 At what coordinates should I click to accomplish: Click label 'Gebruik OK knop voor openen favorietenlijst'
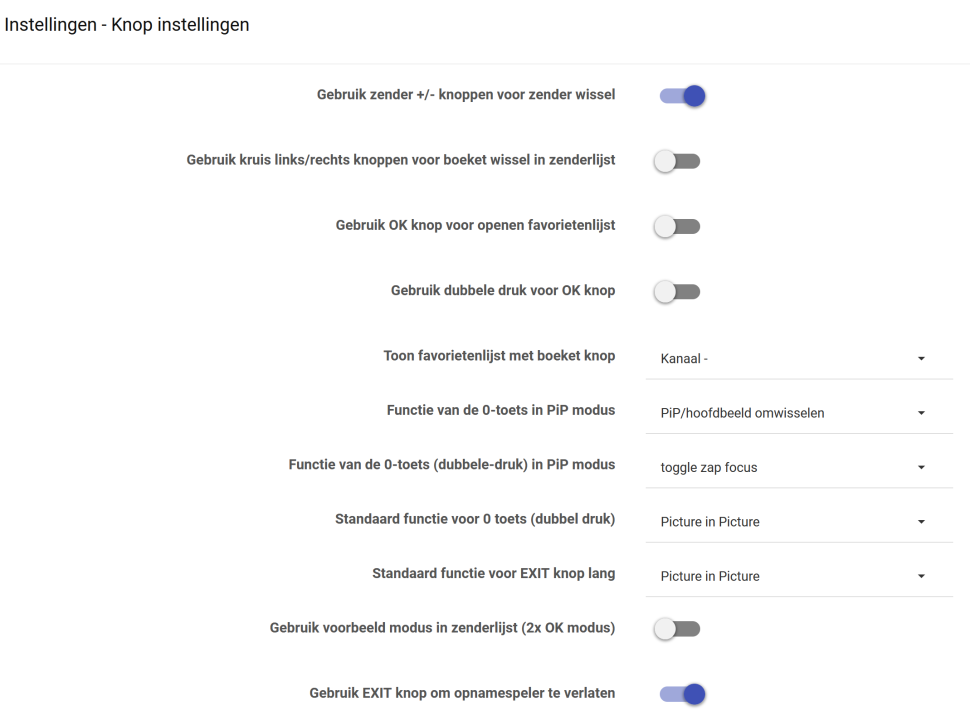coord(475,225)
